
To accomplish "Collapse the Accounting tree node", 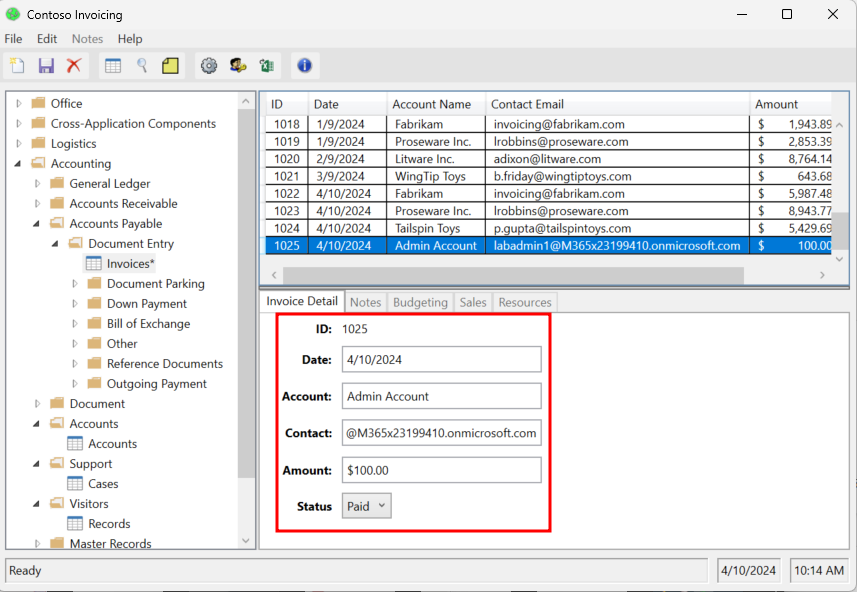I will (x=18, y=163).
